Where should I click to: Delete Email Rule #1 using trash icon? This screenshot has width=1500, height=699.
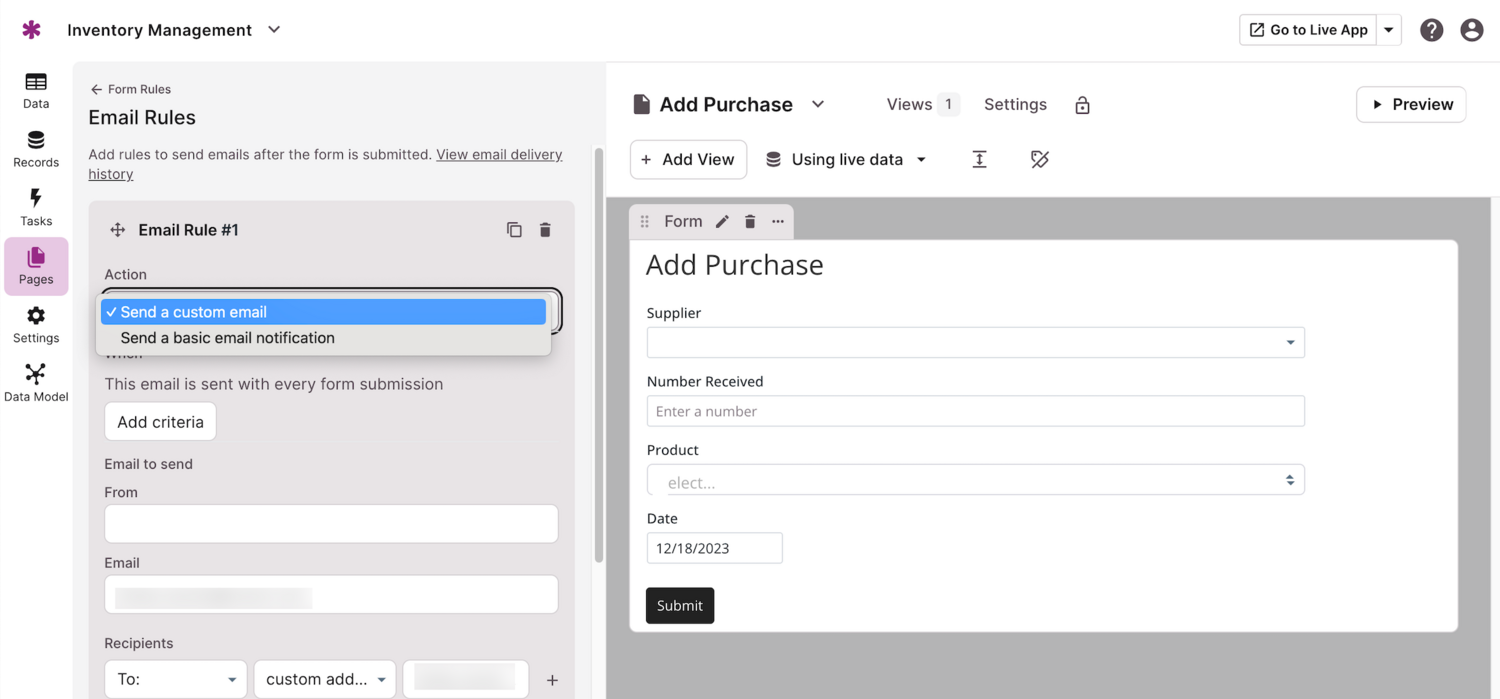545,230
